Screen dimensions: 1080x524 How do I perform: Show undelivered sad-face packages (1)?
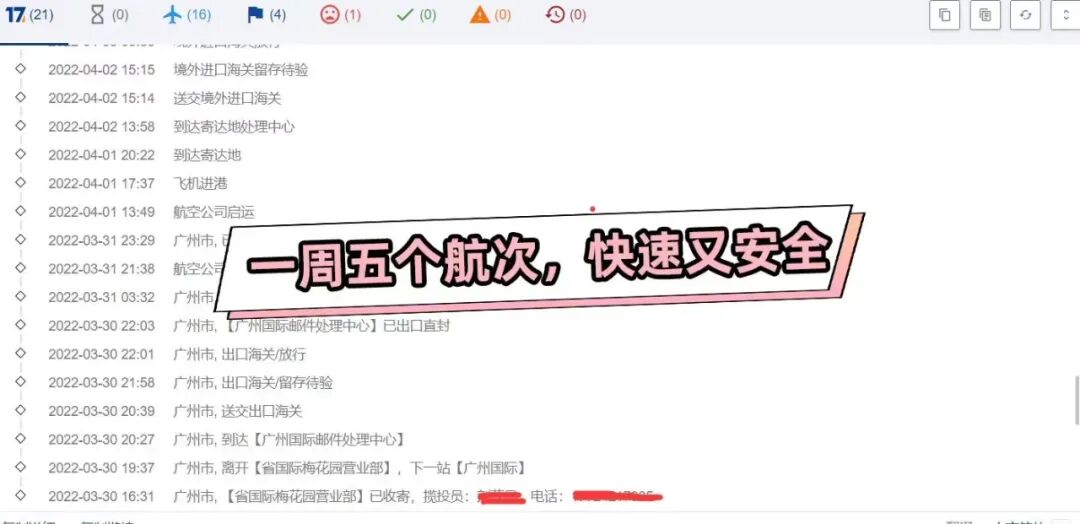tap(340, 14)
